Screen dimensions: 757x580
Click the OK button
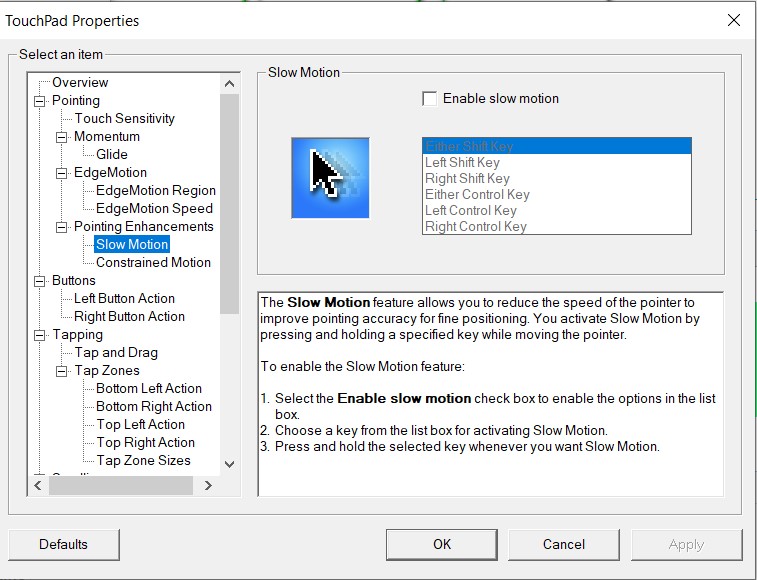(x=442, y=545)
